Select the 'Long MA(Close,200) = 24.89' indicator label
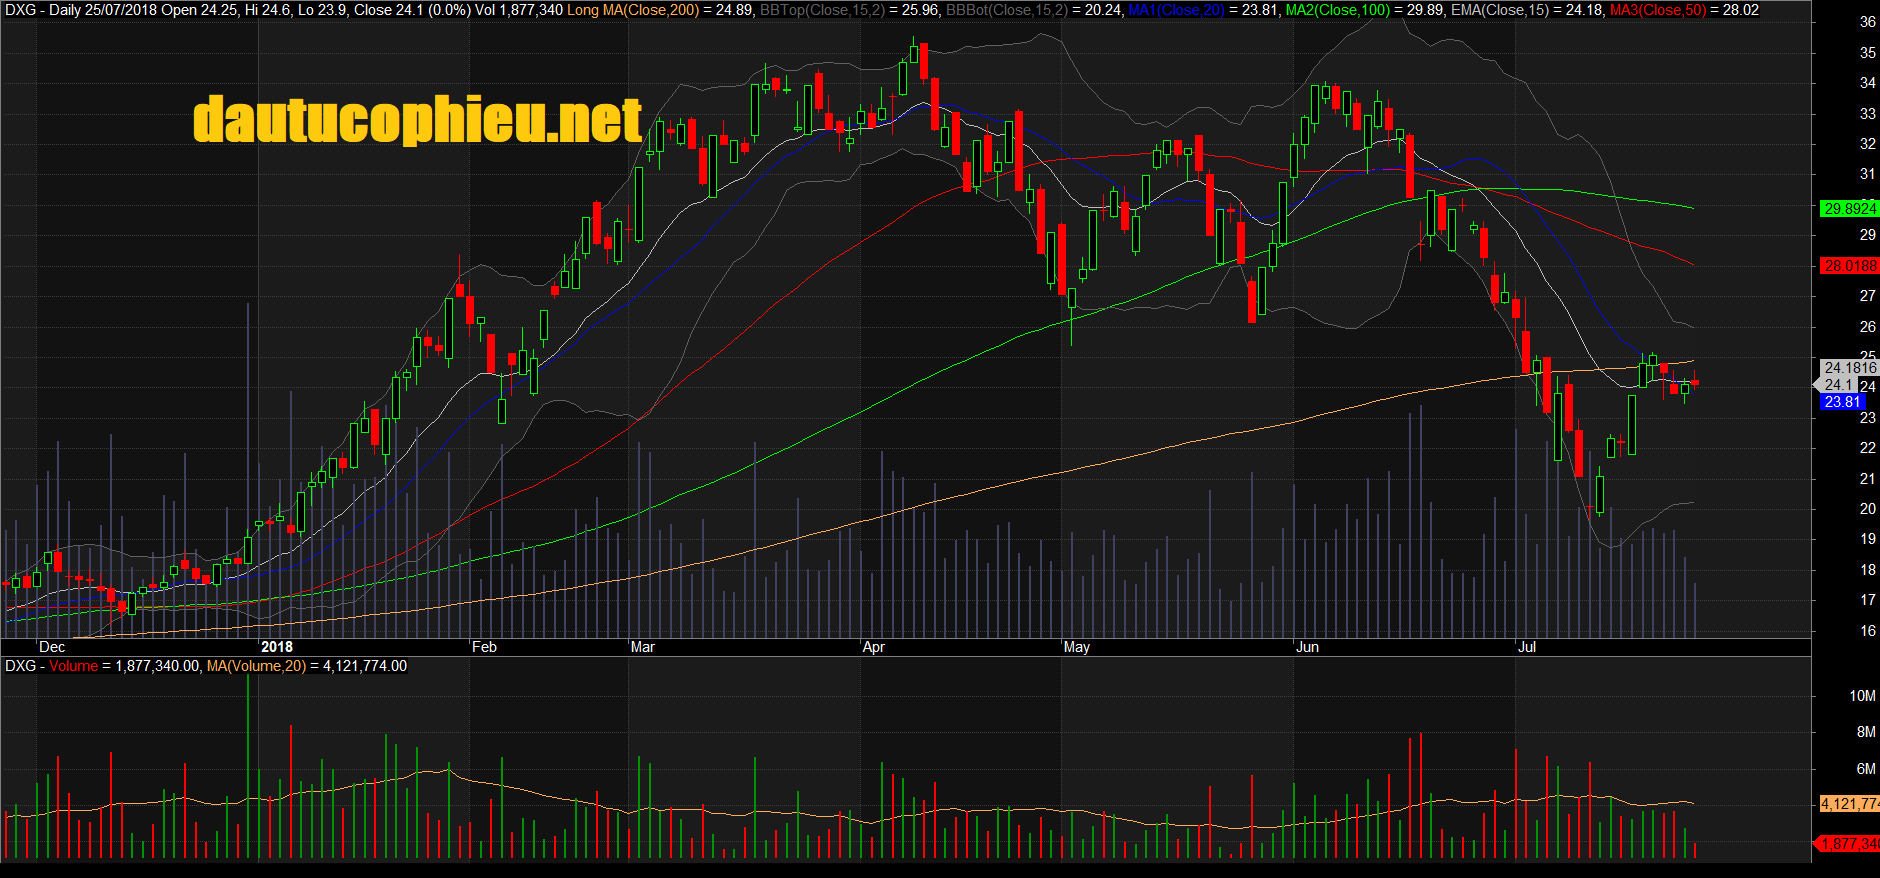The image size is (1880, 878). tap(661, 10)
